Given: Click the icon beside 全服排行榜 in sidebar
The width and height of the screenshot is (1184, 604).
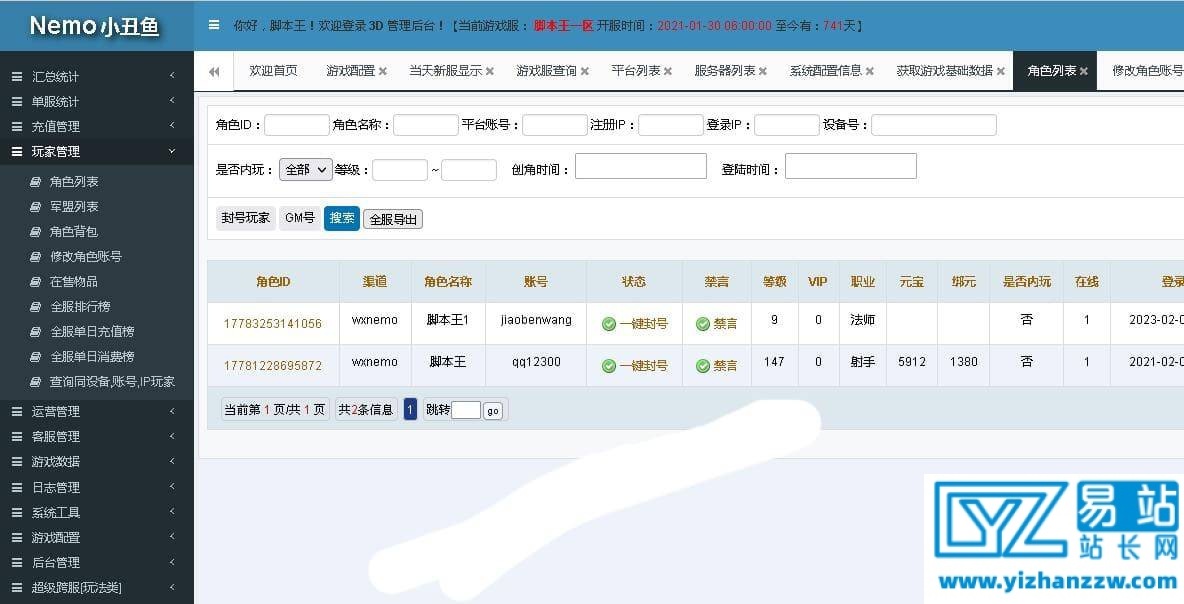Looking at the screenshot, I should coord(35,307).
